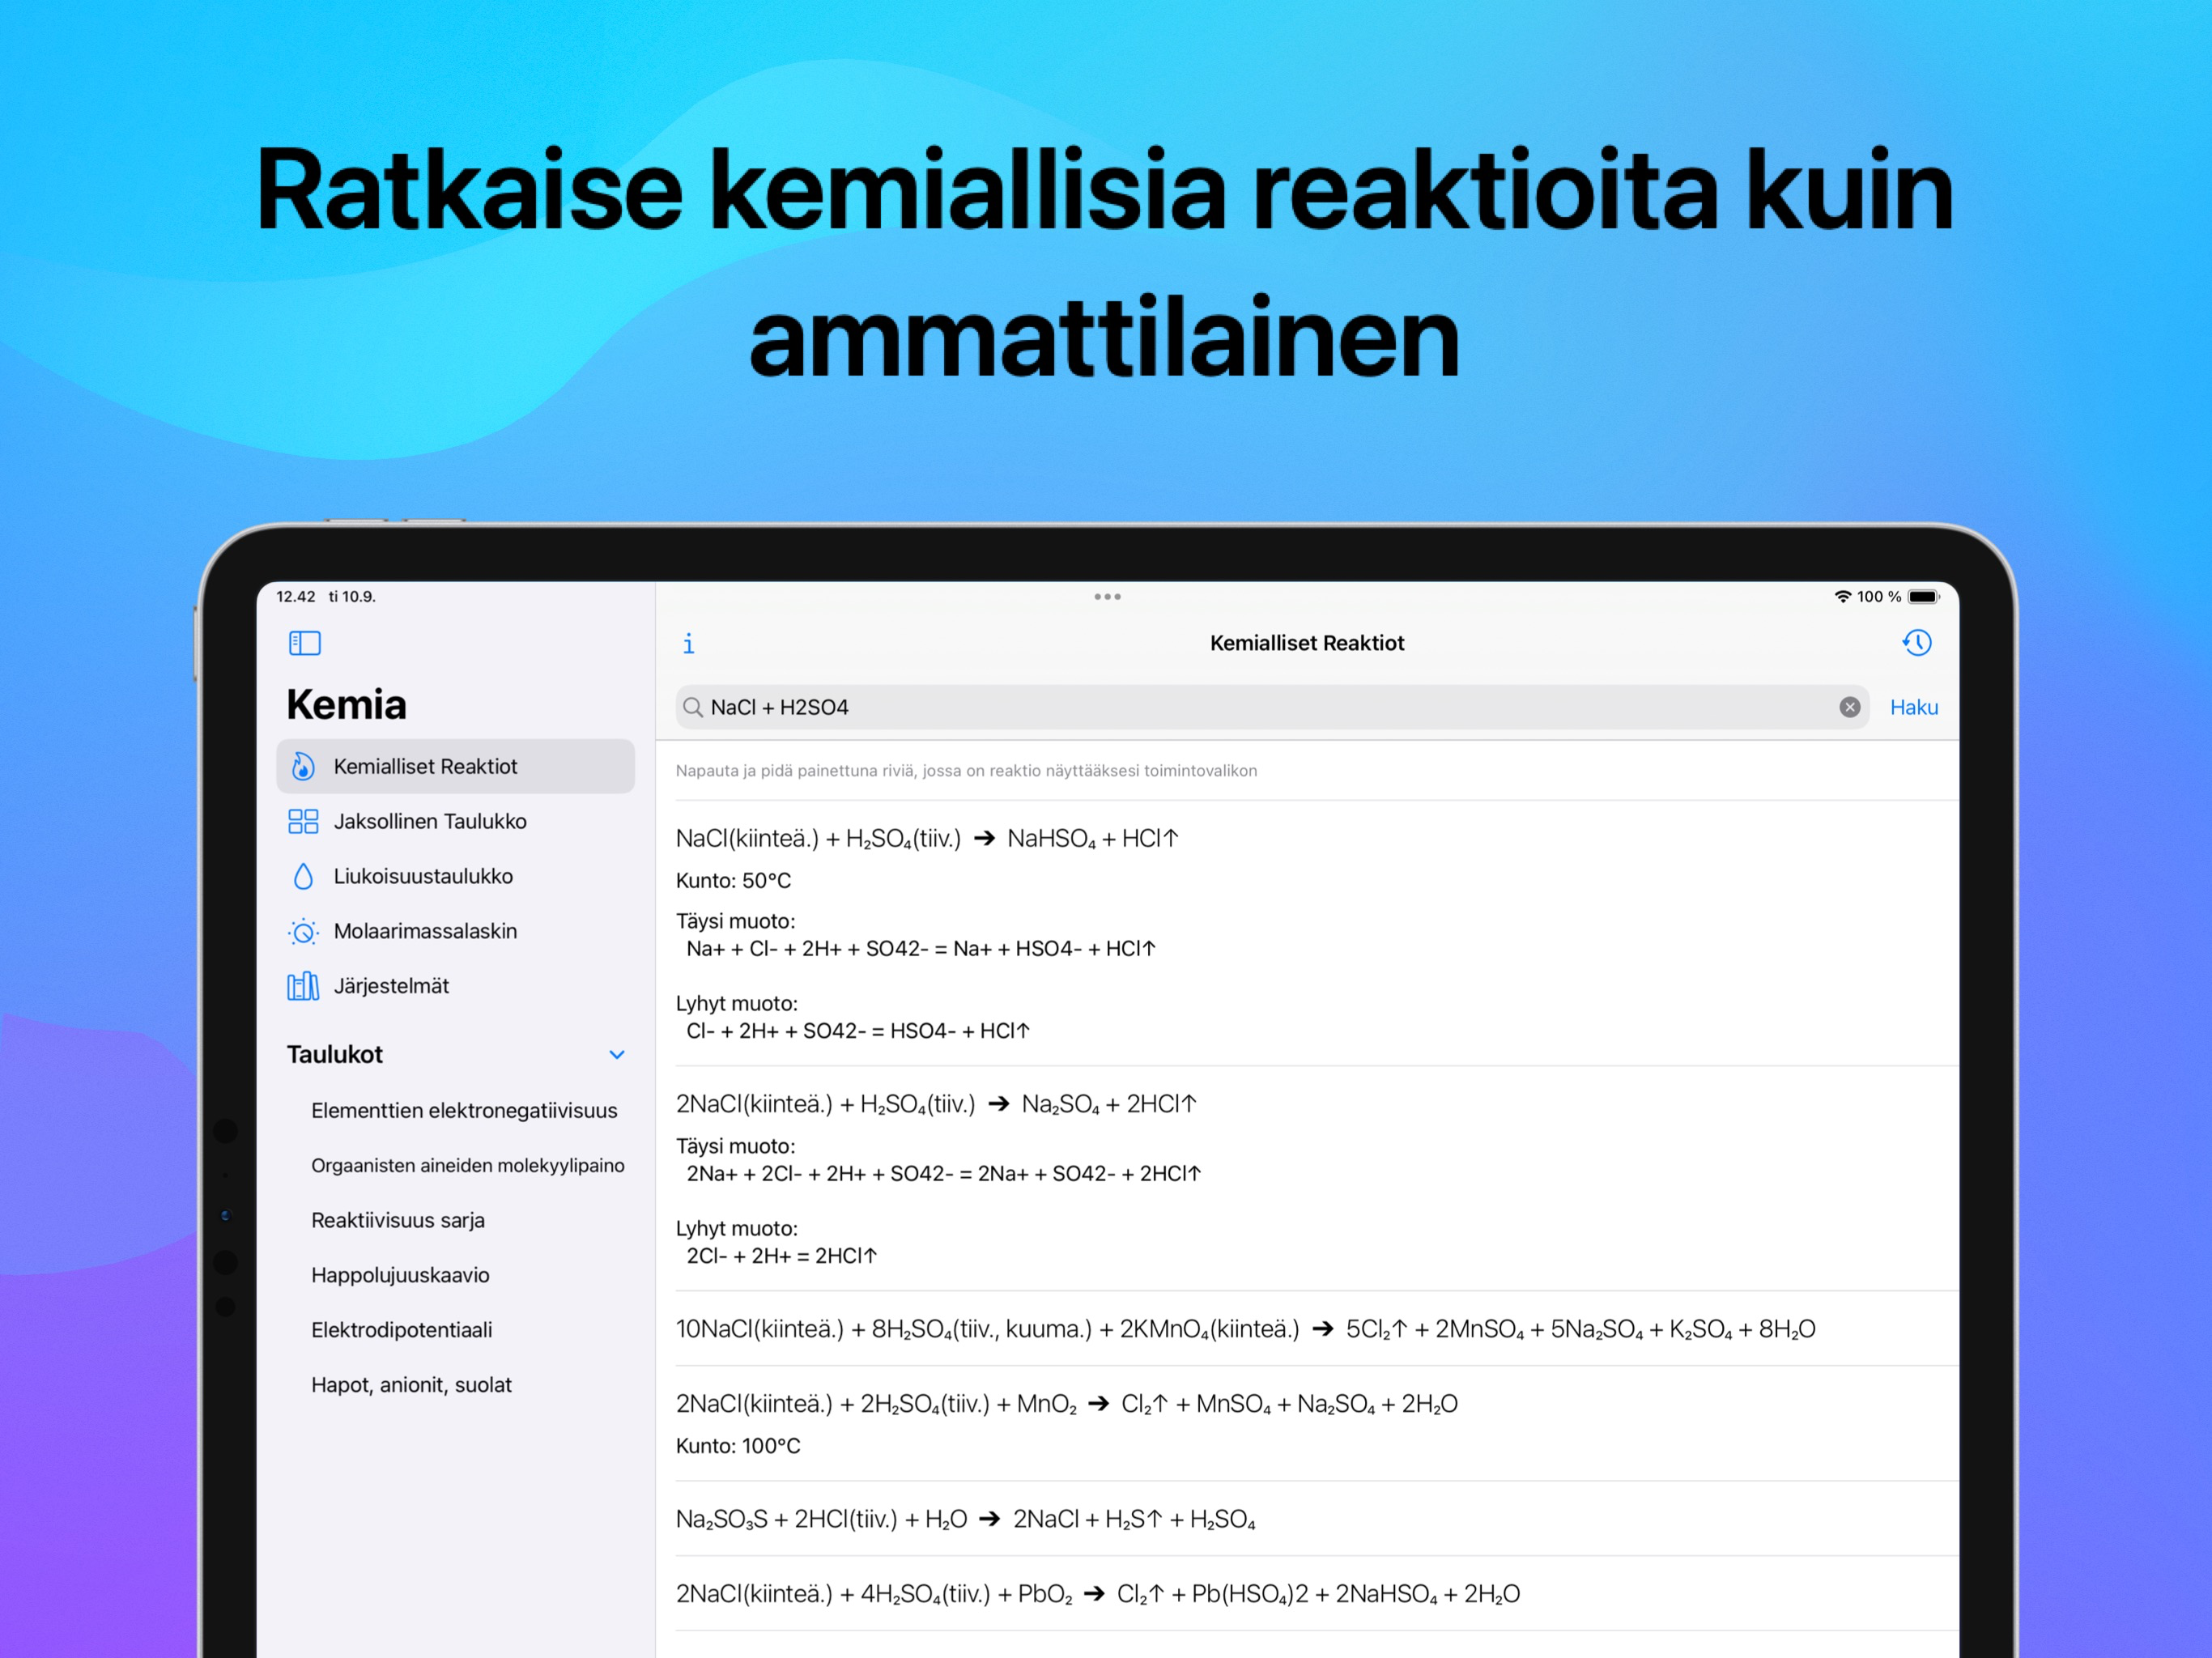Click the 2Cl- + 2H+ = 2HCl↑ short form
2212x1658 pixels.
(x=781, y=1256)
